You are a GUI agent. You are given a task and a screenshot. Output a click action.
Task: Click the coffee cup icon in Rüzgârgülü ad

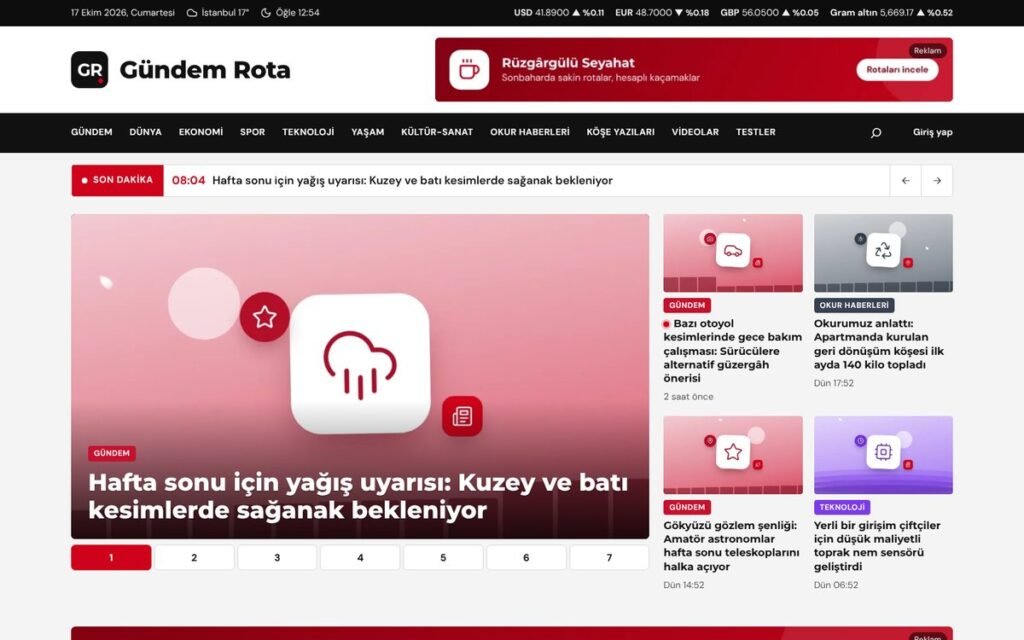[469, 69]
